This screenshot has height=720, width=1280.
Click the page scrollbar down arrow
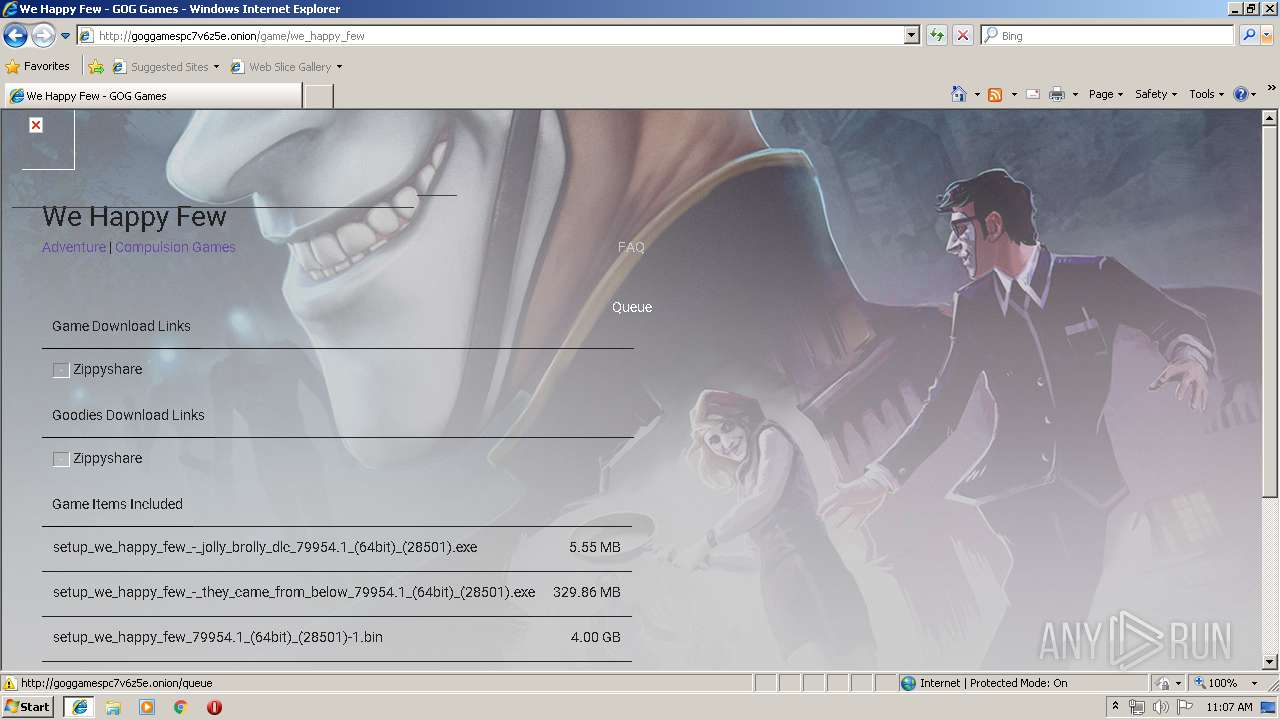1270,661
